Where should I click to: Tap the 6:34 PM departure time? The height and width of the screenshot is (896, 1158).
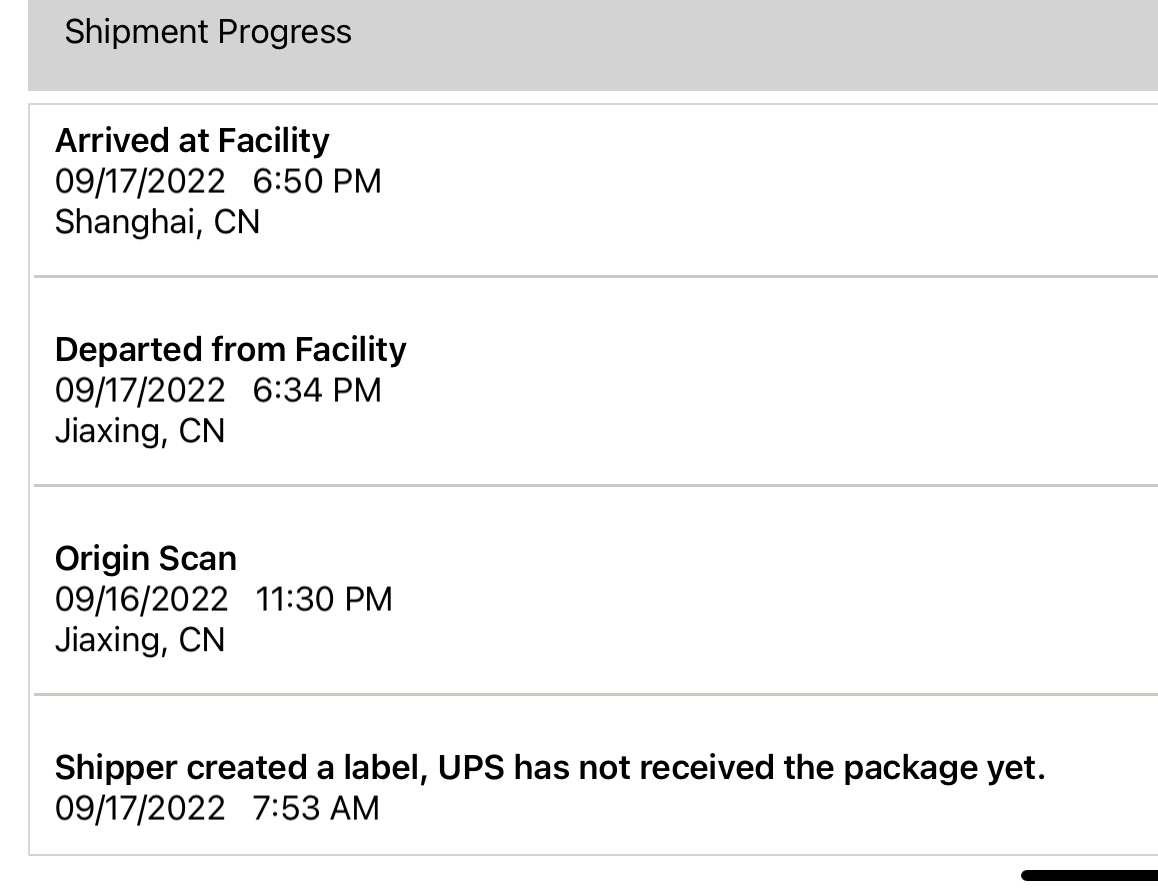click(317, 390)
